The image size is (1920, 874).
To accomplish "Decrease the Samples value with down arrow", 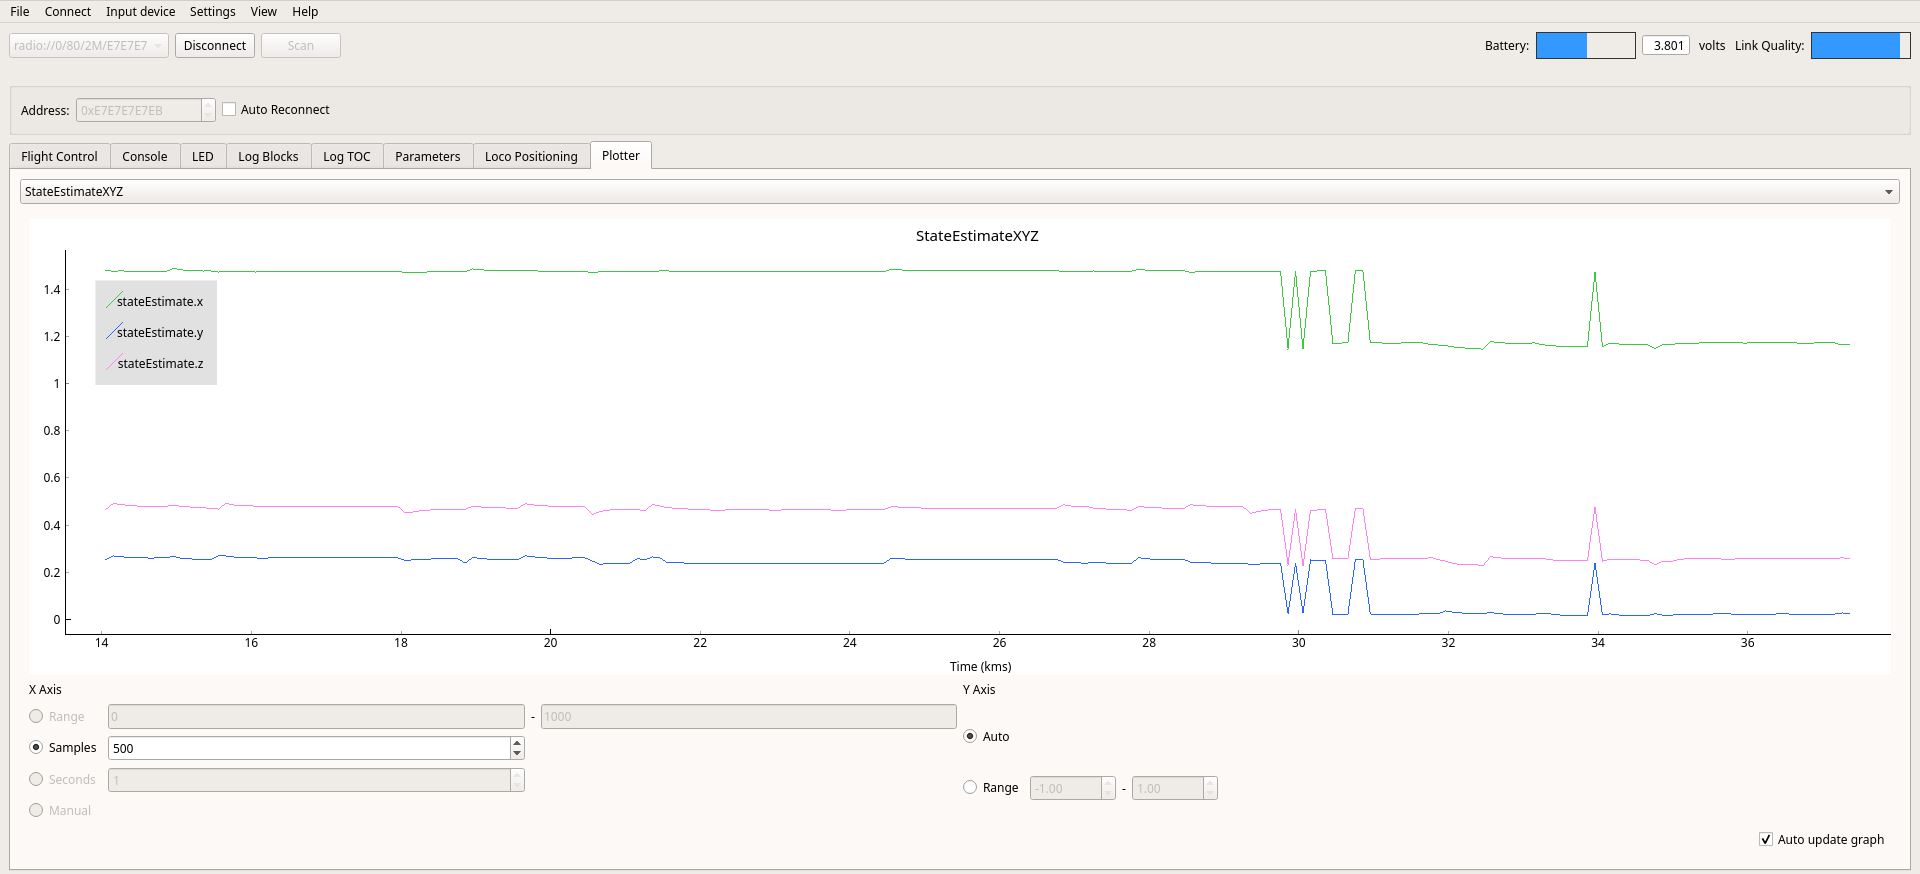I will pyautogui.click(x=517, y=753).
